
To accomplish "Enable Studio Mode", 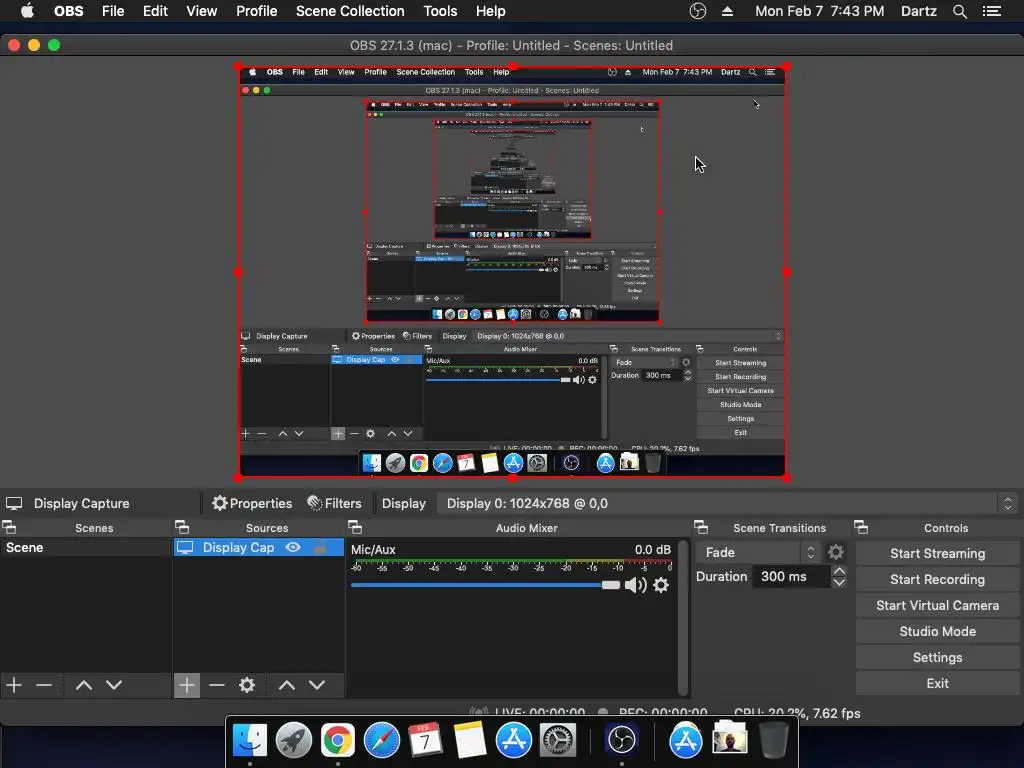I will click(937, 632).
